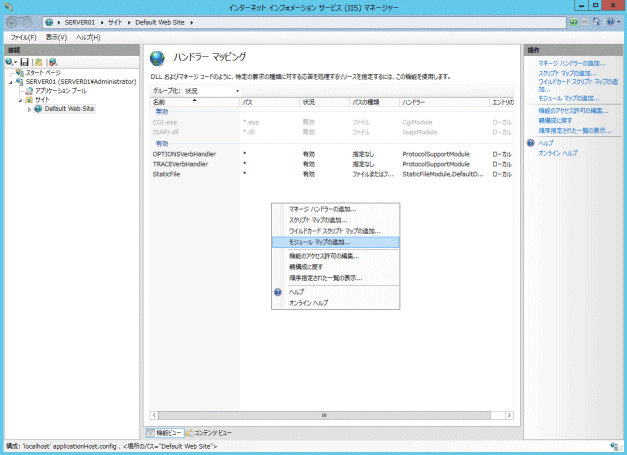Choose モジュール マップの追加 in the context menu

[335, 242]
